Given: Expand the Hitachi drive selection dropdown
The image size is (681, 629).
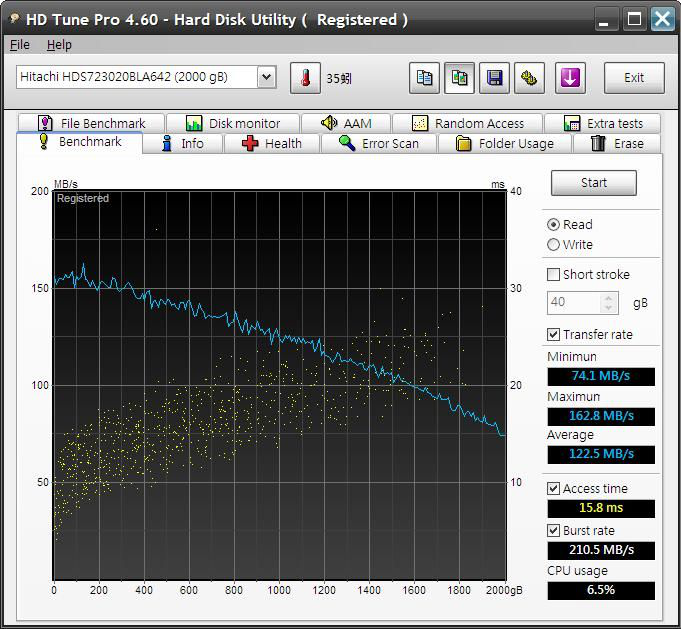Looking at the screenshot, I should point(267,77).
